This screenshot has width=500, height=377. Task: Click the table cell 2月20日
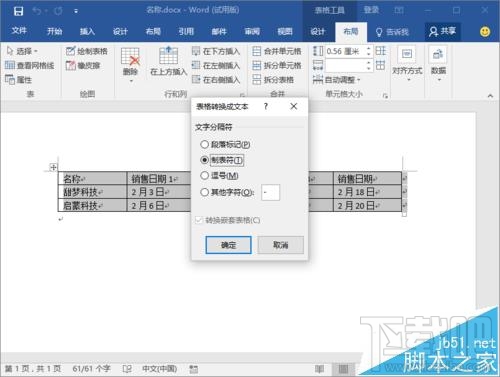tap(367, 205)
